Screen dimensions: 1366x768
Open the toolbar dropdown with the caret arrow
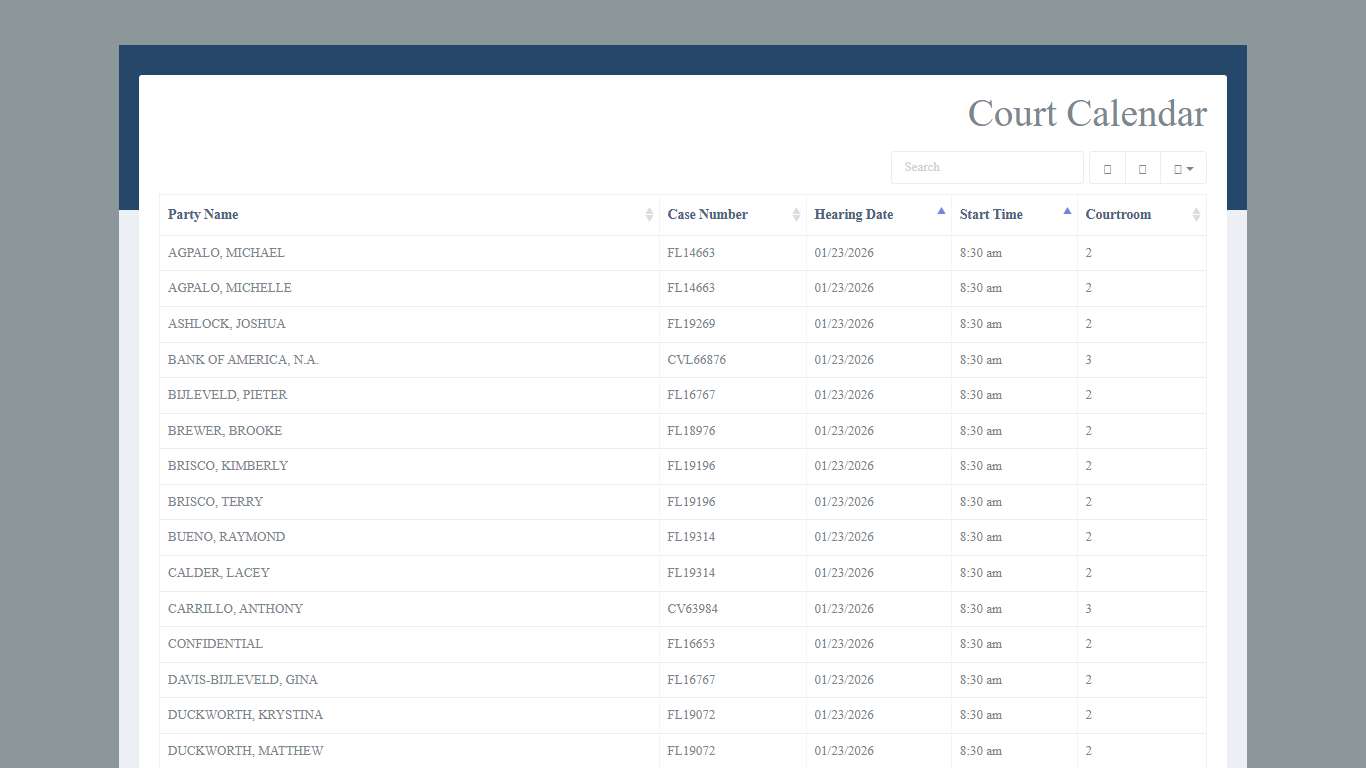tap(1183, 168)
